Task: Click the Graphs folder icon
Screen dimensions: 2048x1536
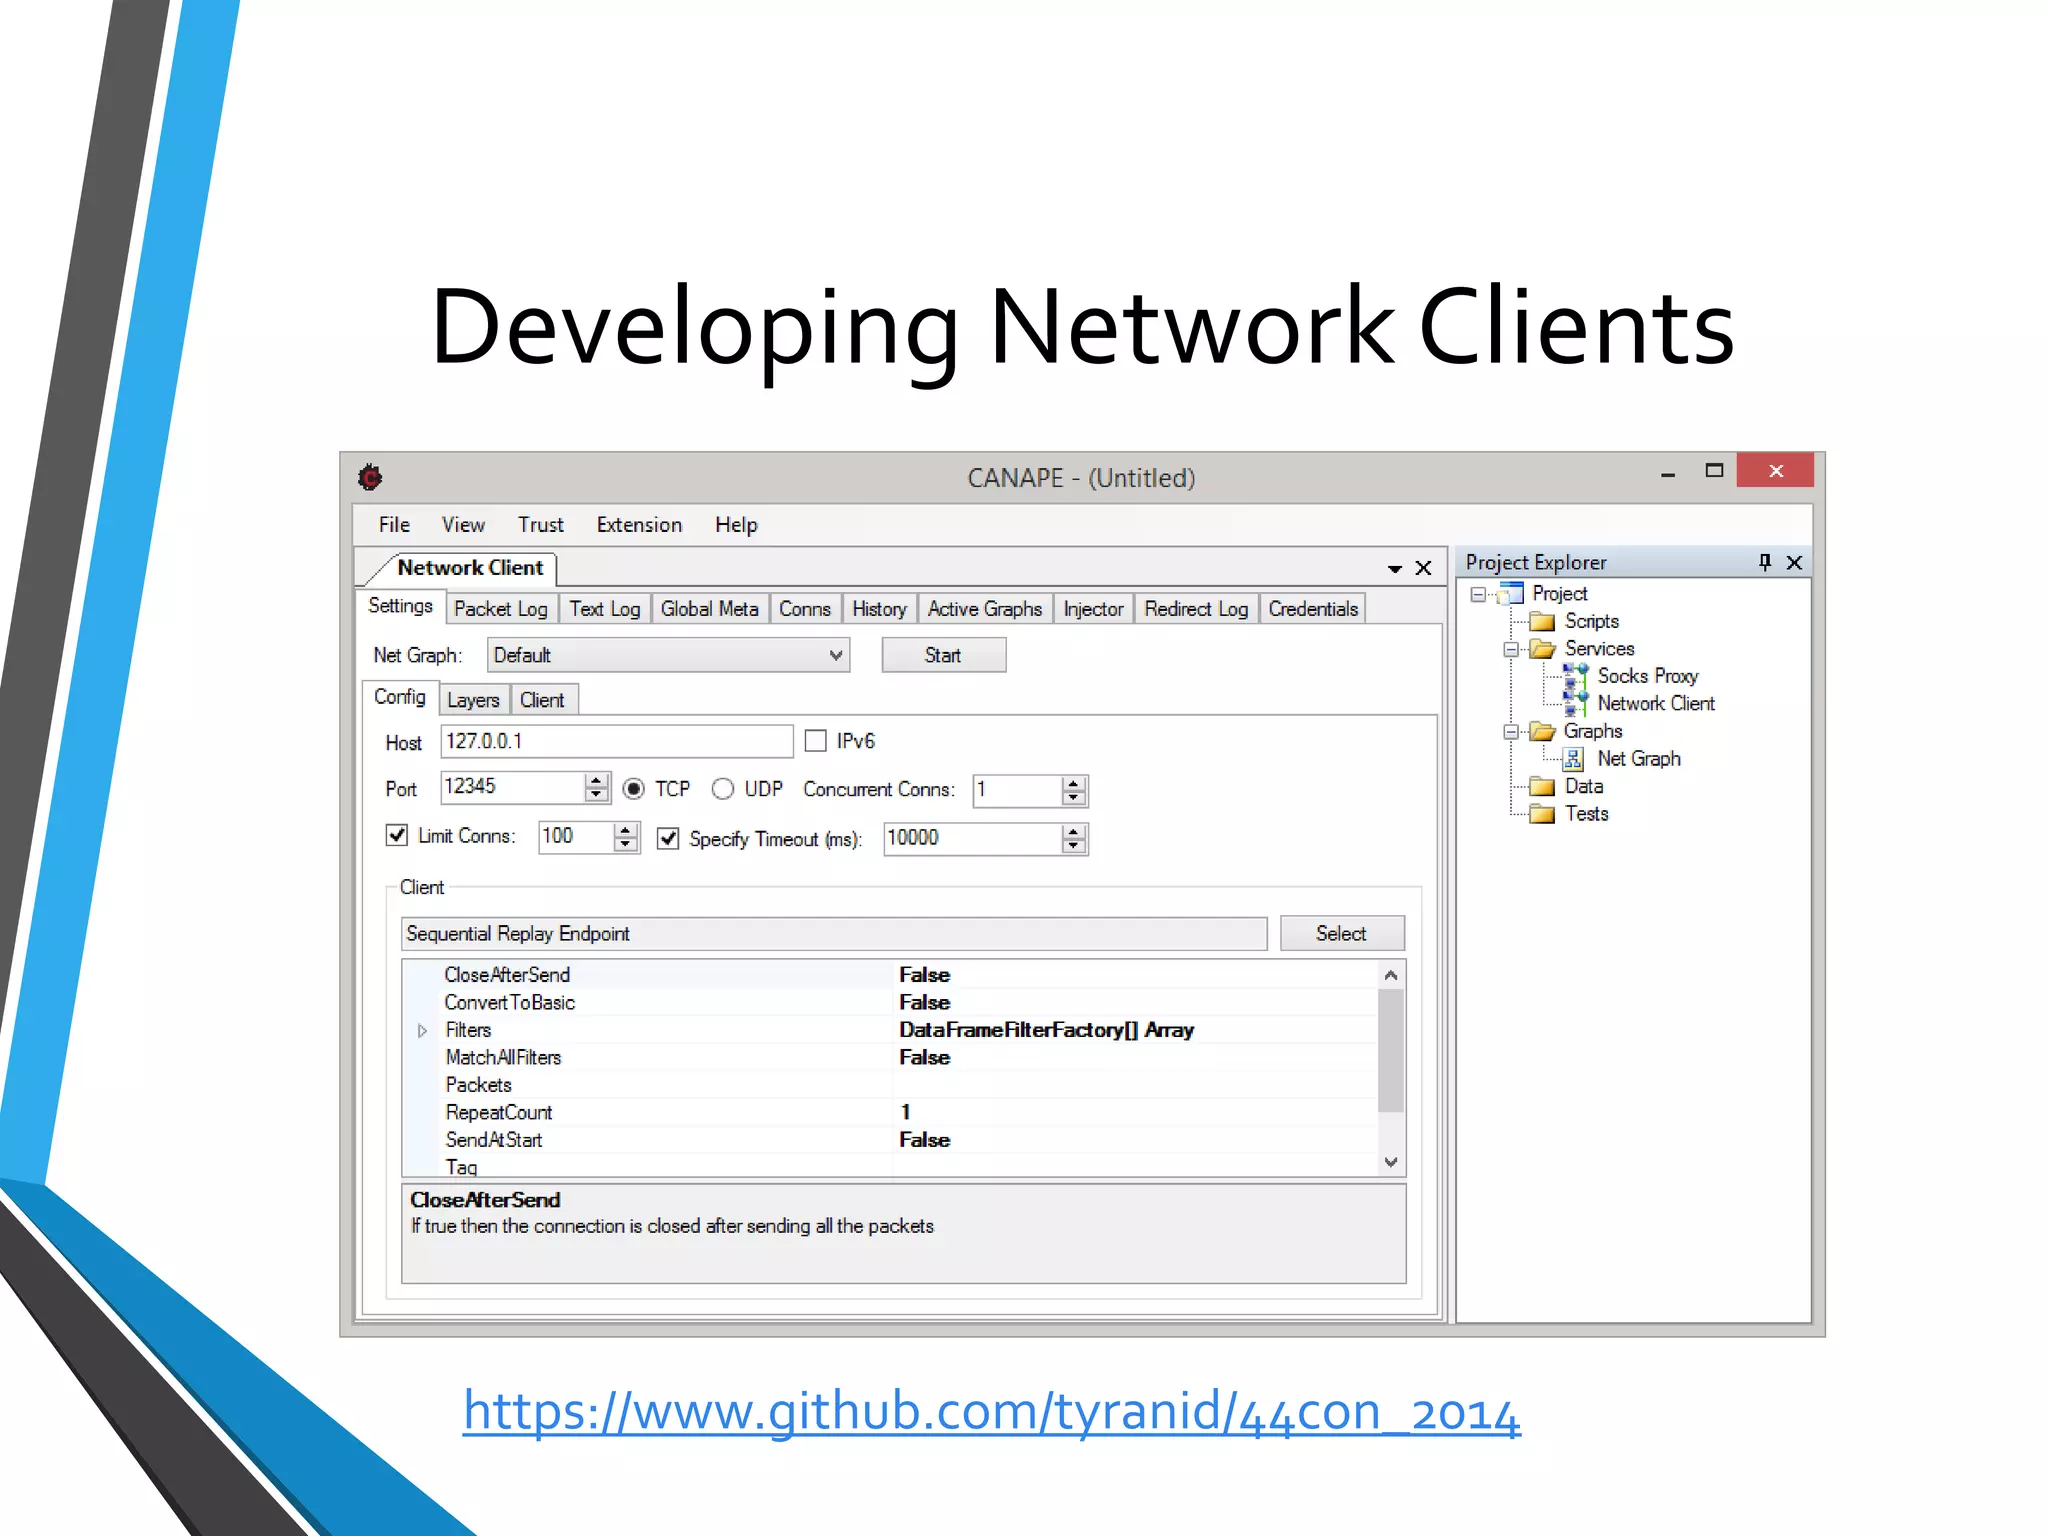Action: tap(1543, 731)
